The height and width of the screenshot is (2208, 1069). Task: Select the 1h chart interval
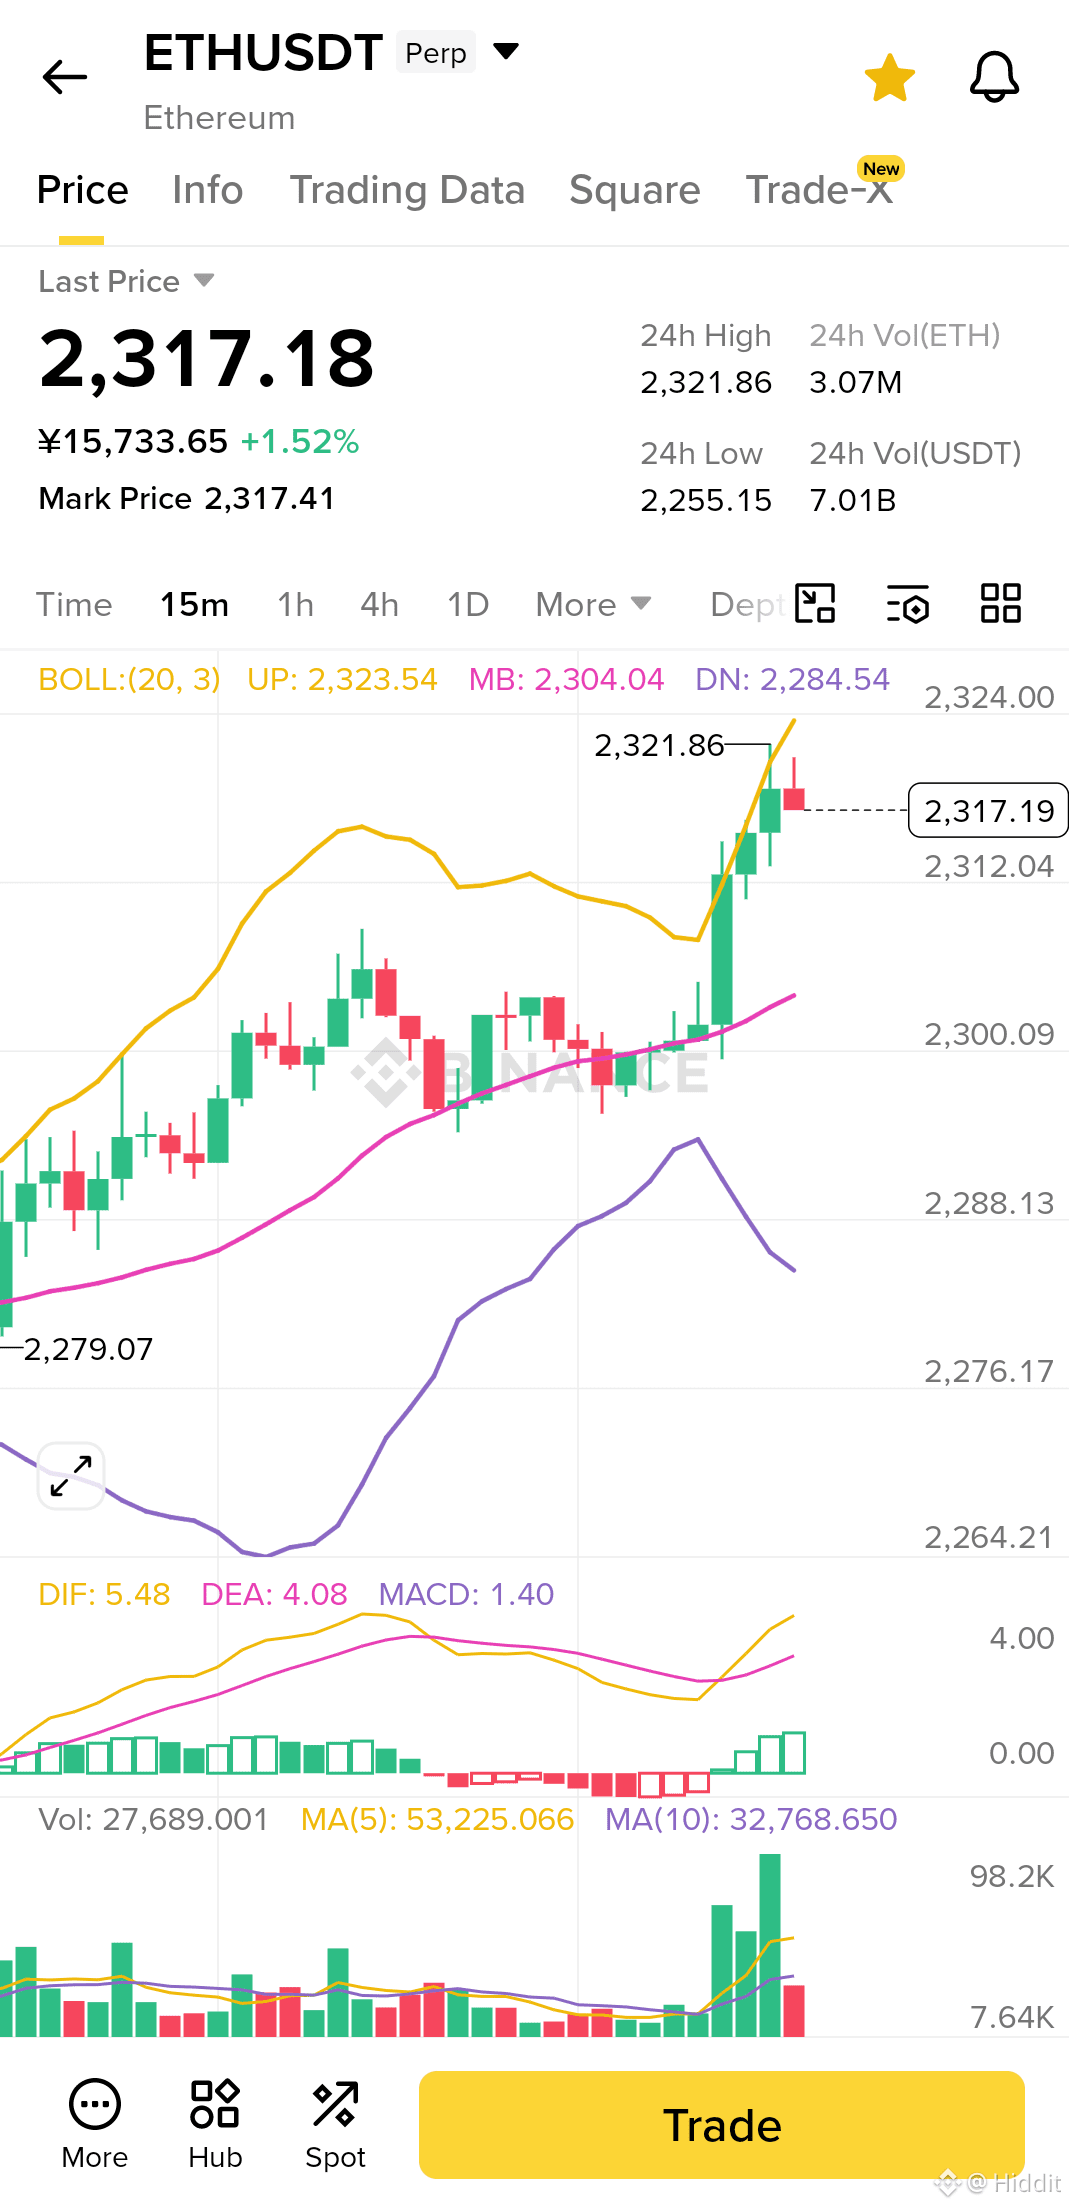point(295,604)
